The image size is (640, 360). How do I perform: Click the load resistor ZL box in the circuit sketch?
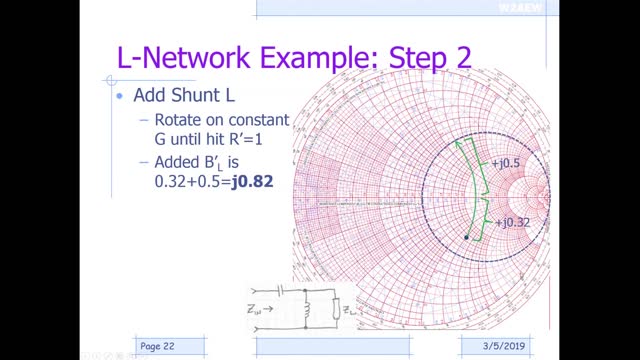(x=336, y=309)
